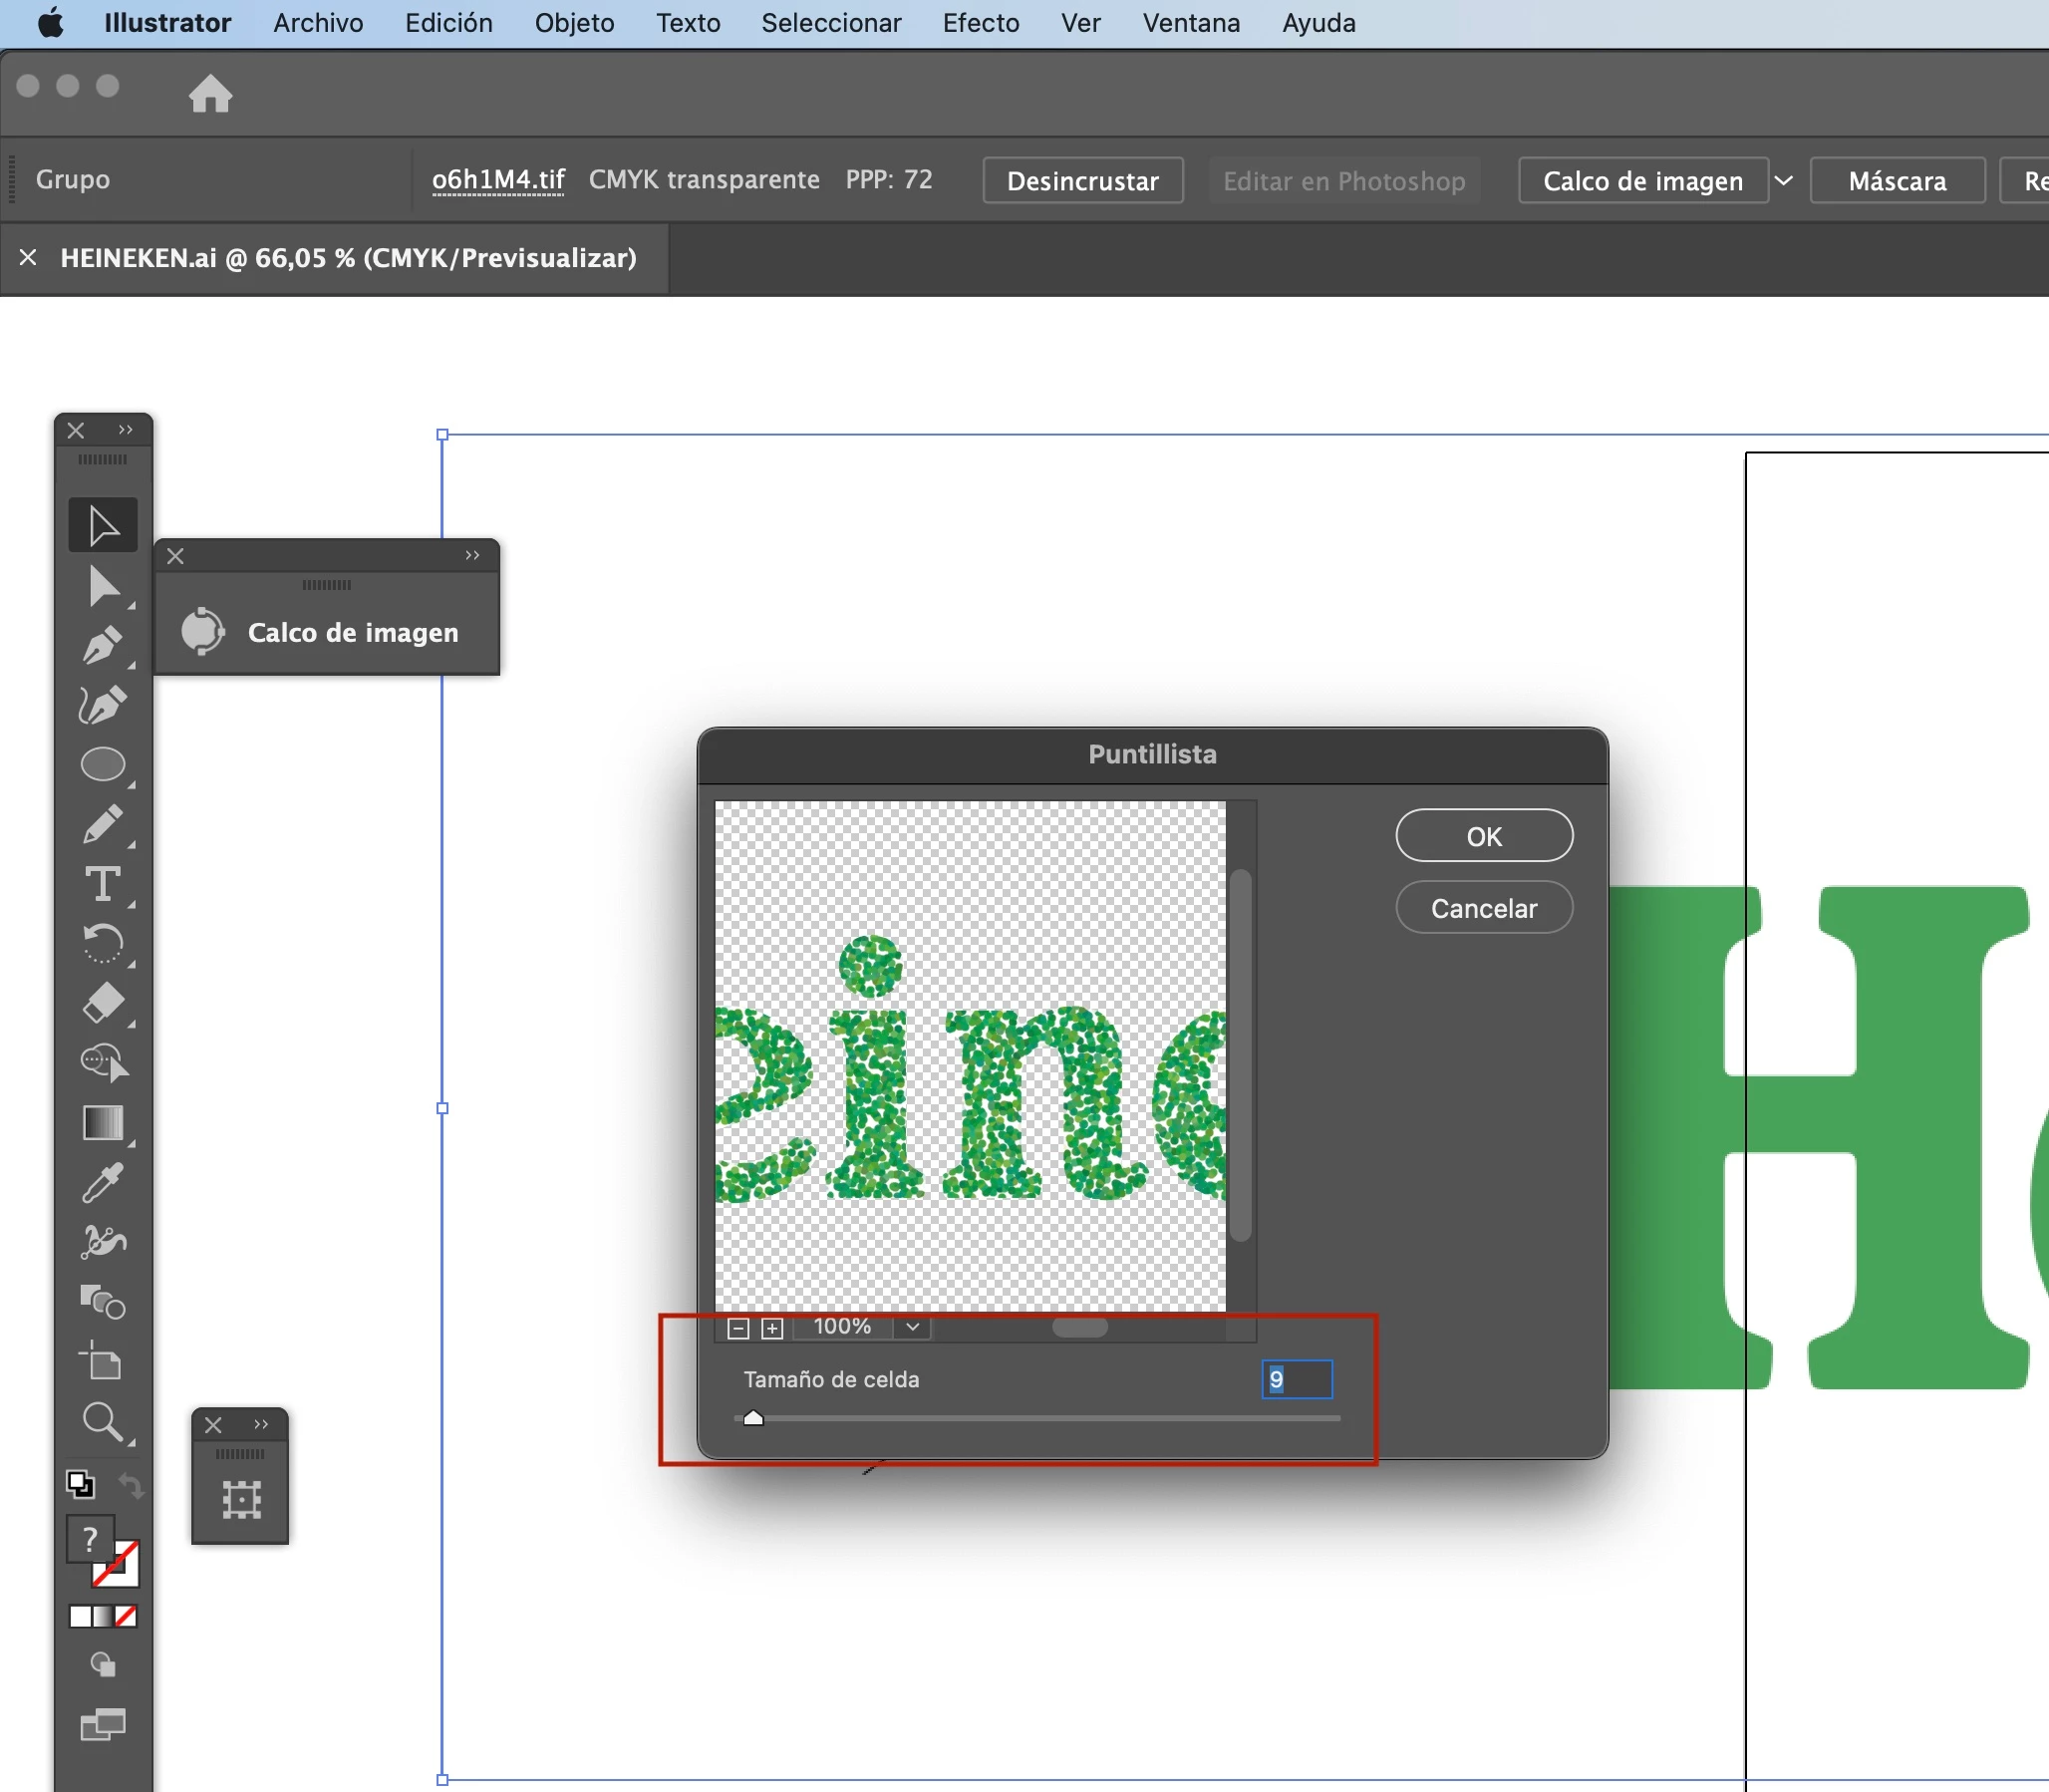
Task: Switch to HEINEKEN.ai document tab
Action: [348, 258]
